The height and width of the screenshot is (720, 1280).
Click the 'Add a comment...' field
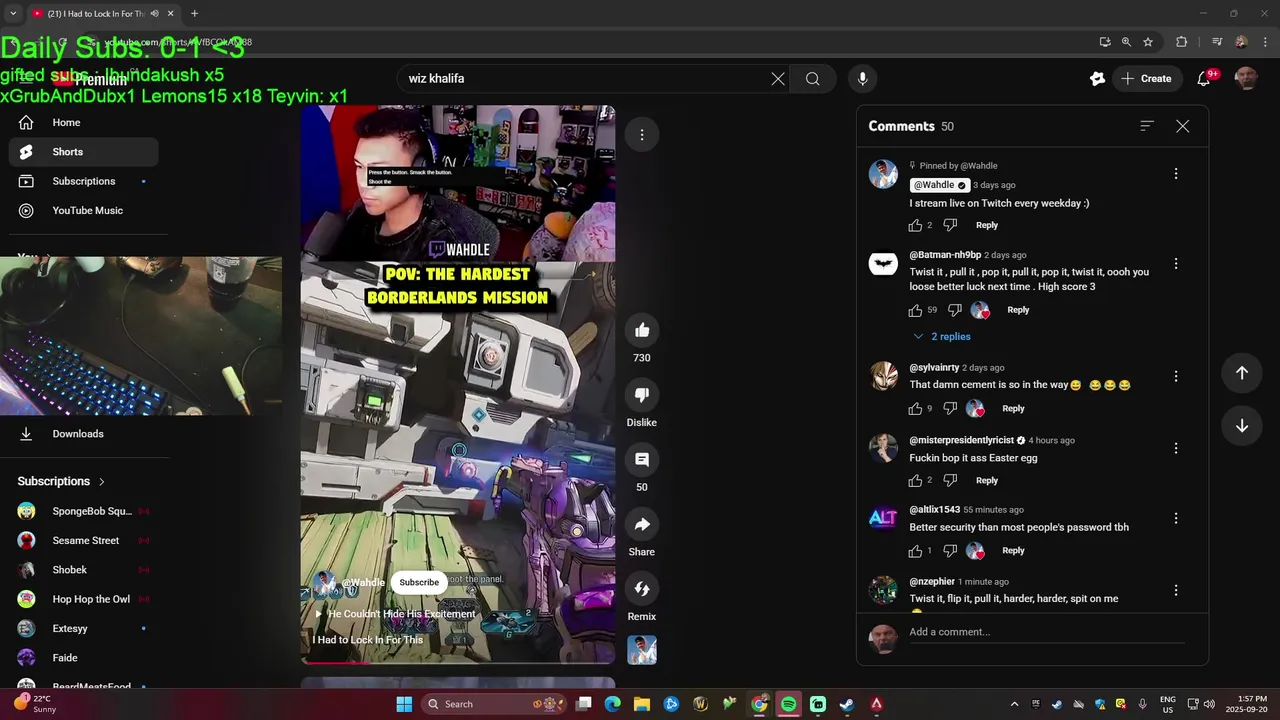pos(1047,632)
